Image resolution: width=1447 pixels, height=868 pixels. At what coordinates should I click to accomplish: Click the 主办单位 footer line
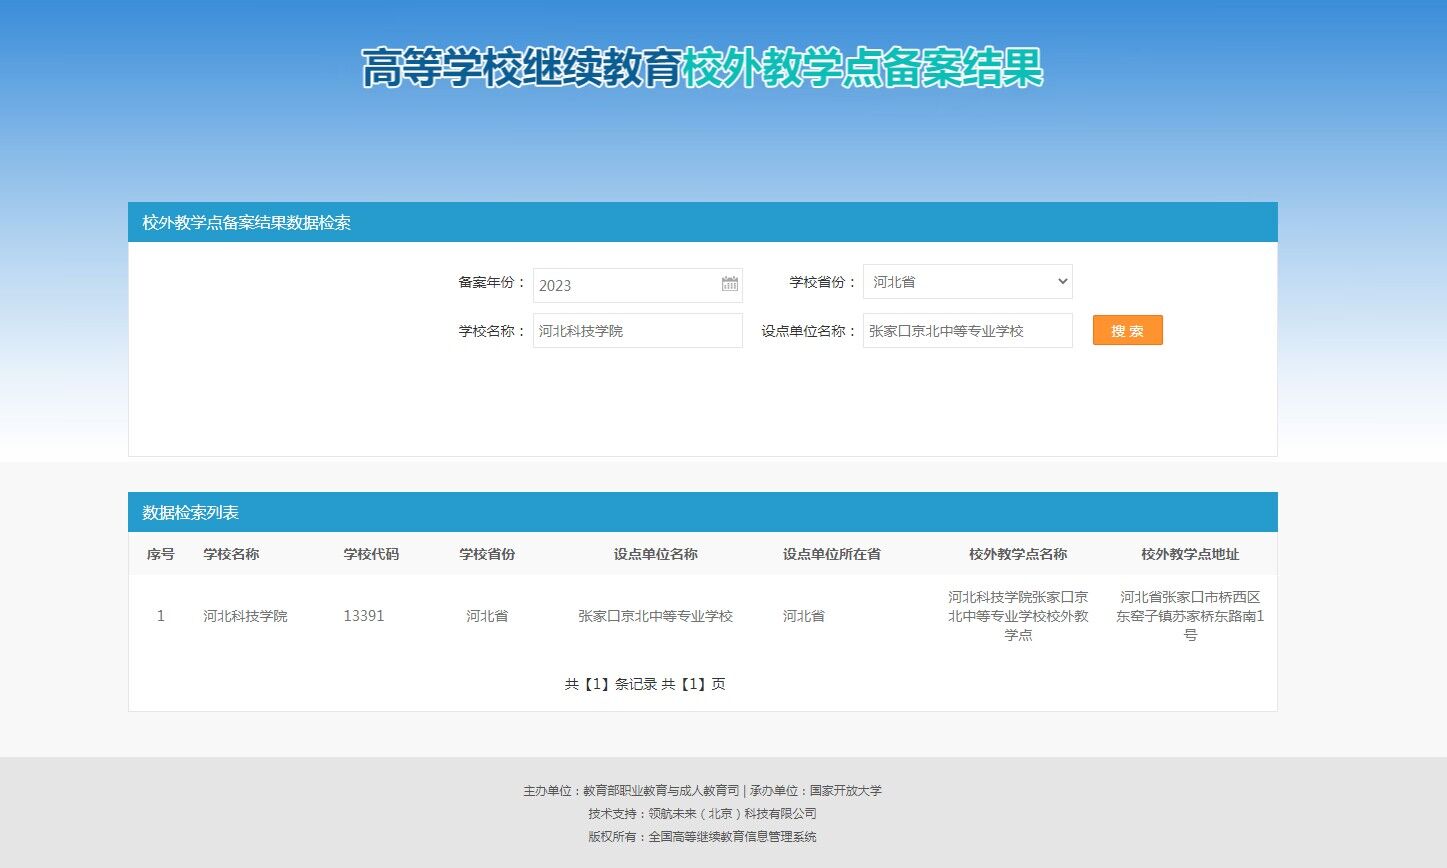click(x=702, y=790)
